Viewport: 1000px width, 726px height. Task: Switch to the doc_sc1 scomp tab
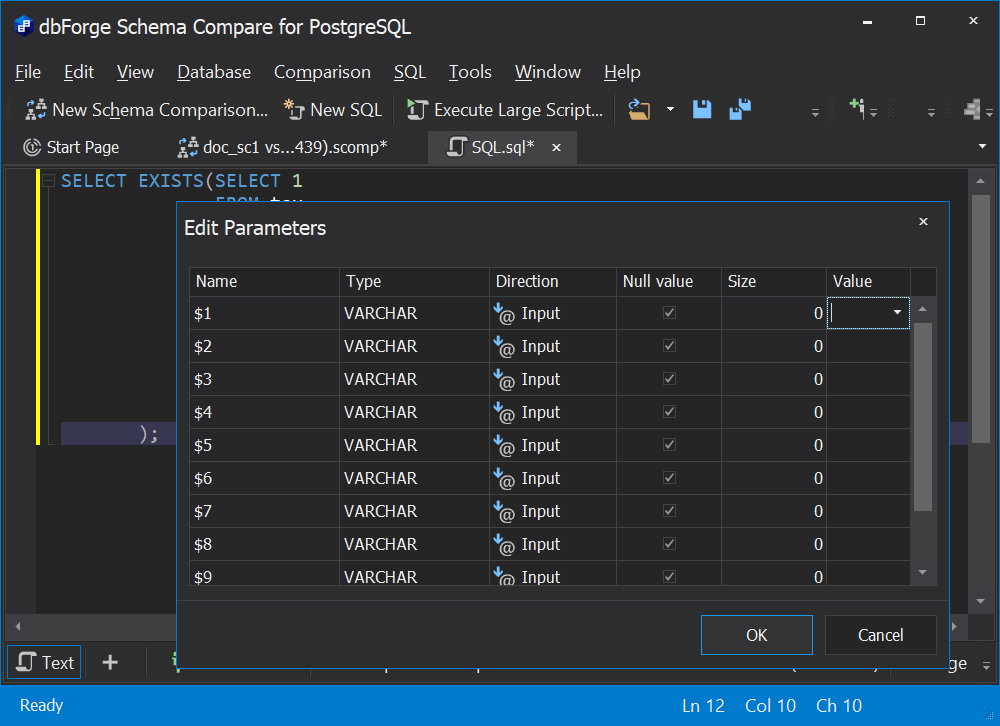283,147
